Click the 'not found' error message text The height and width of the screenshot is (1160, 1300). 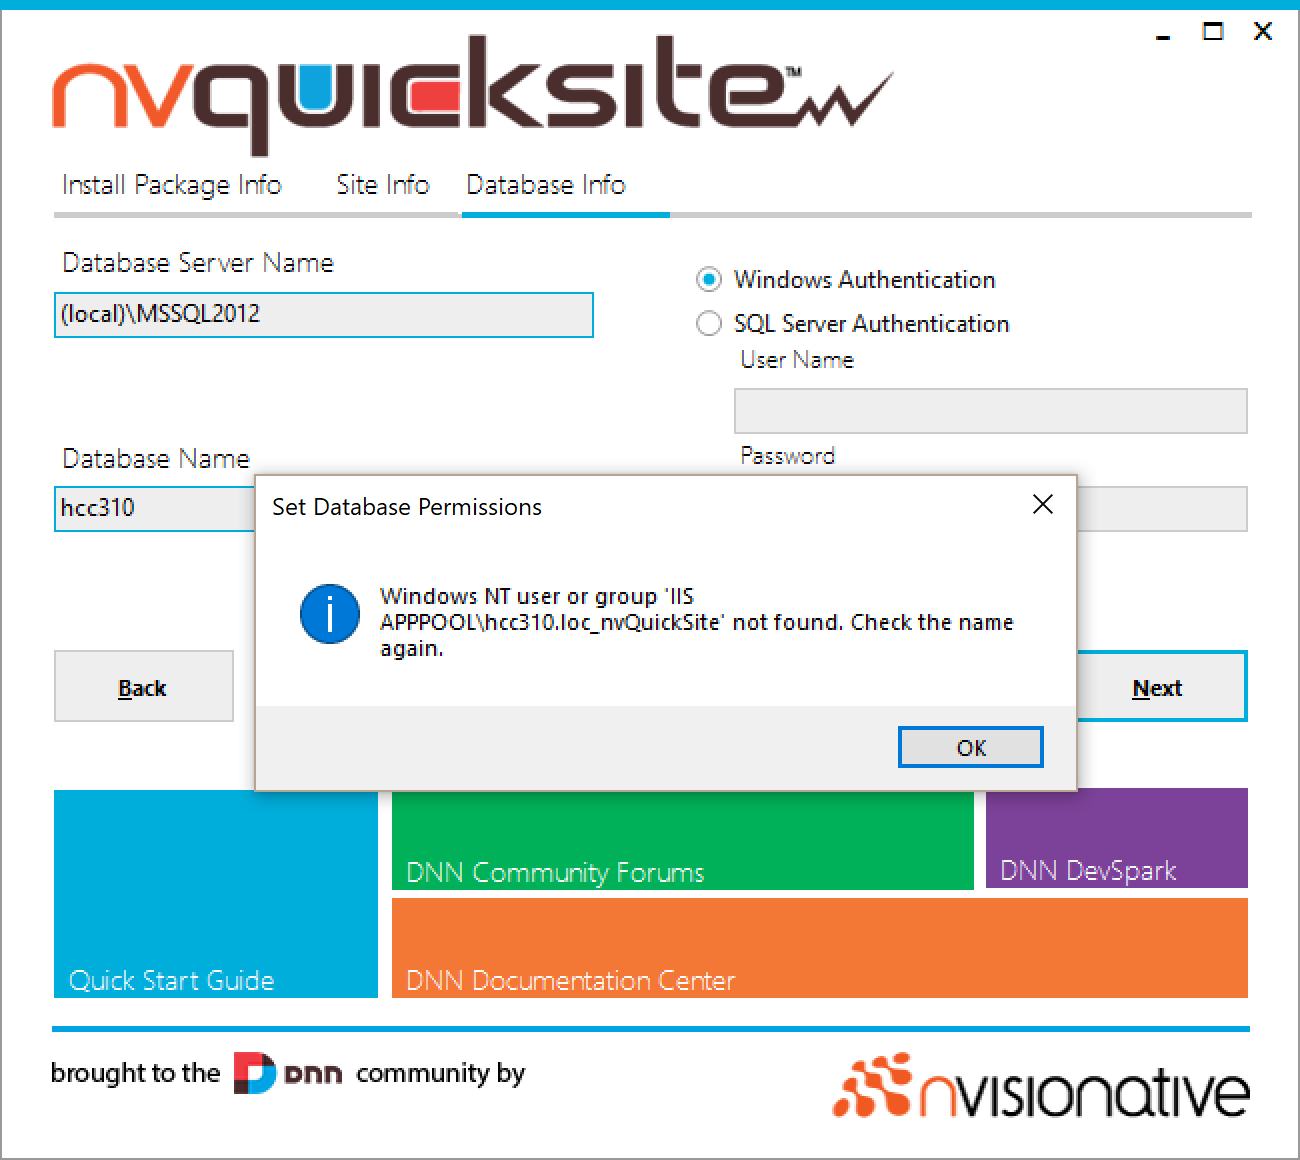click(696, 622)
